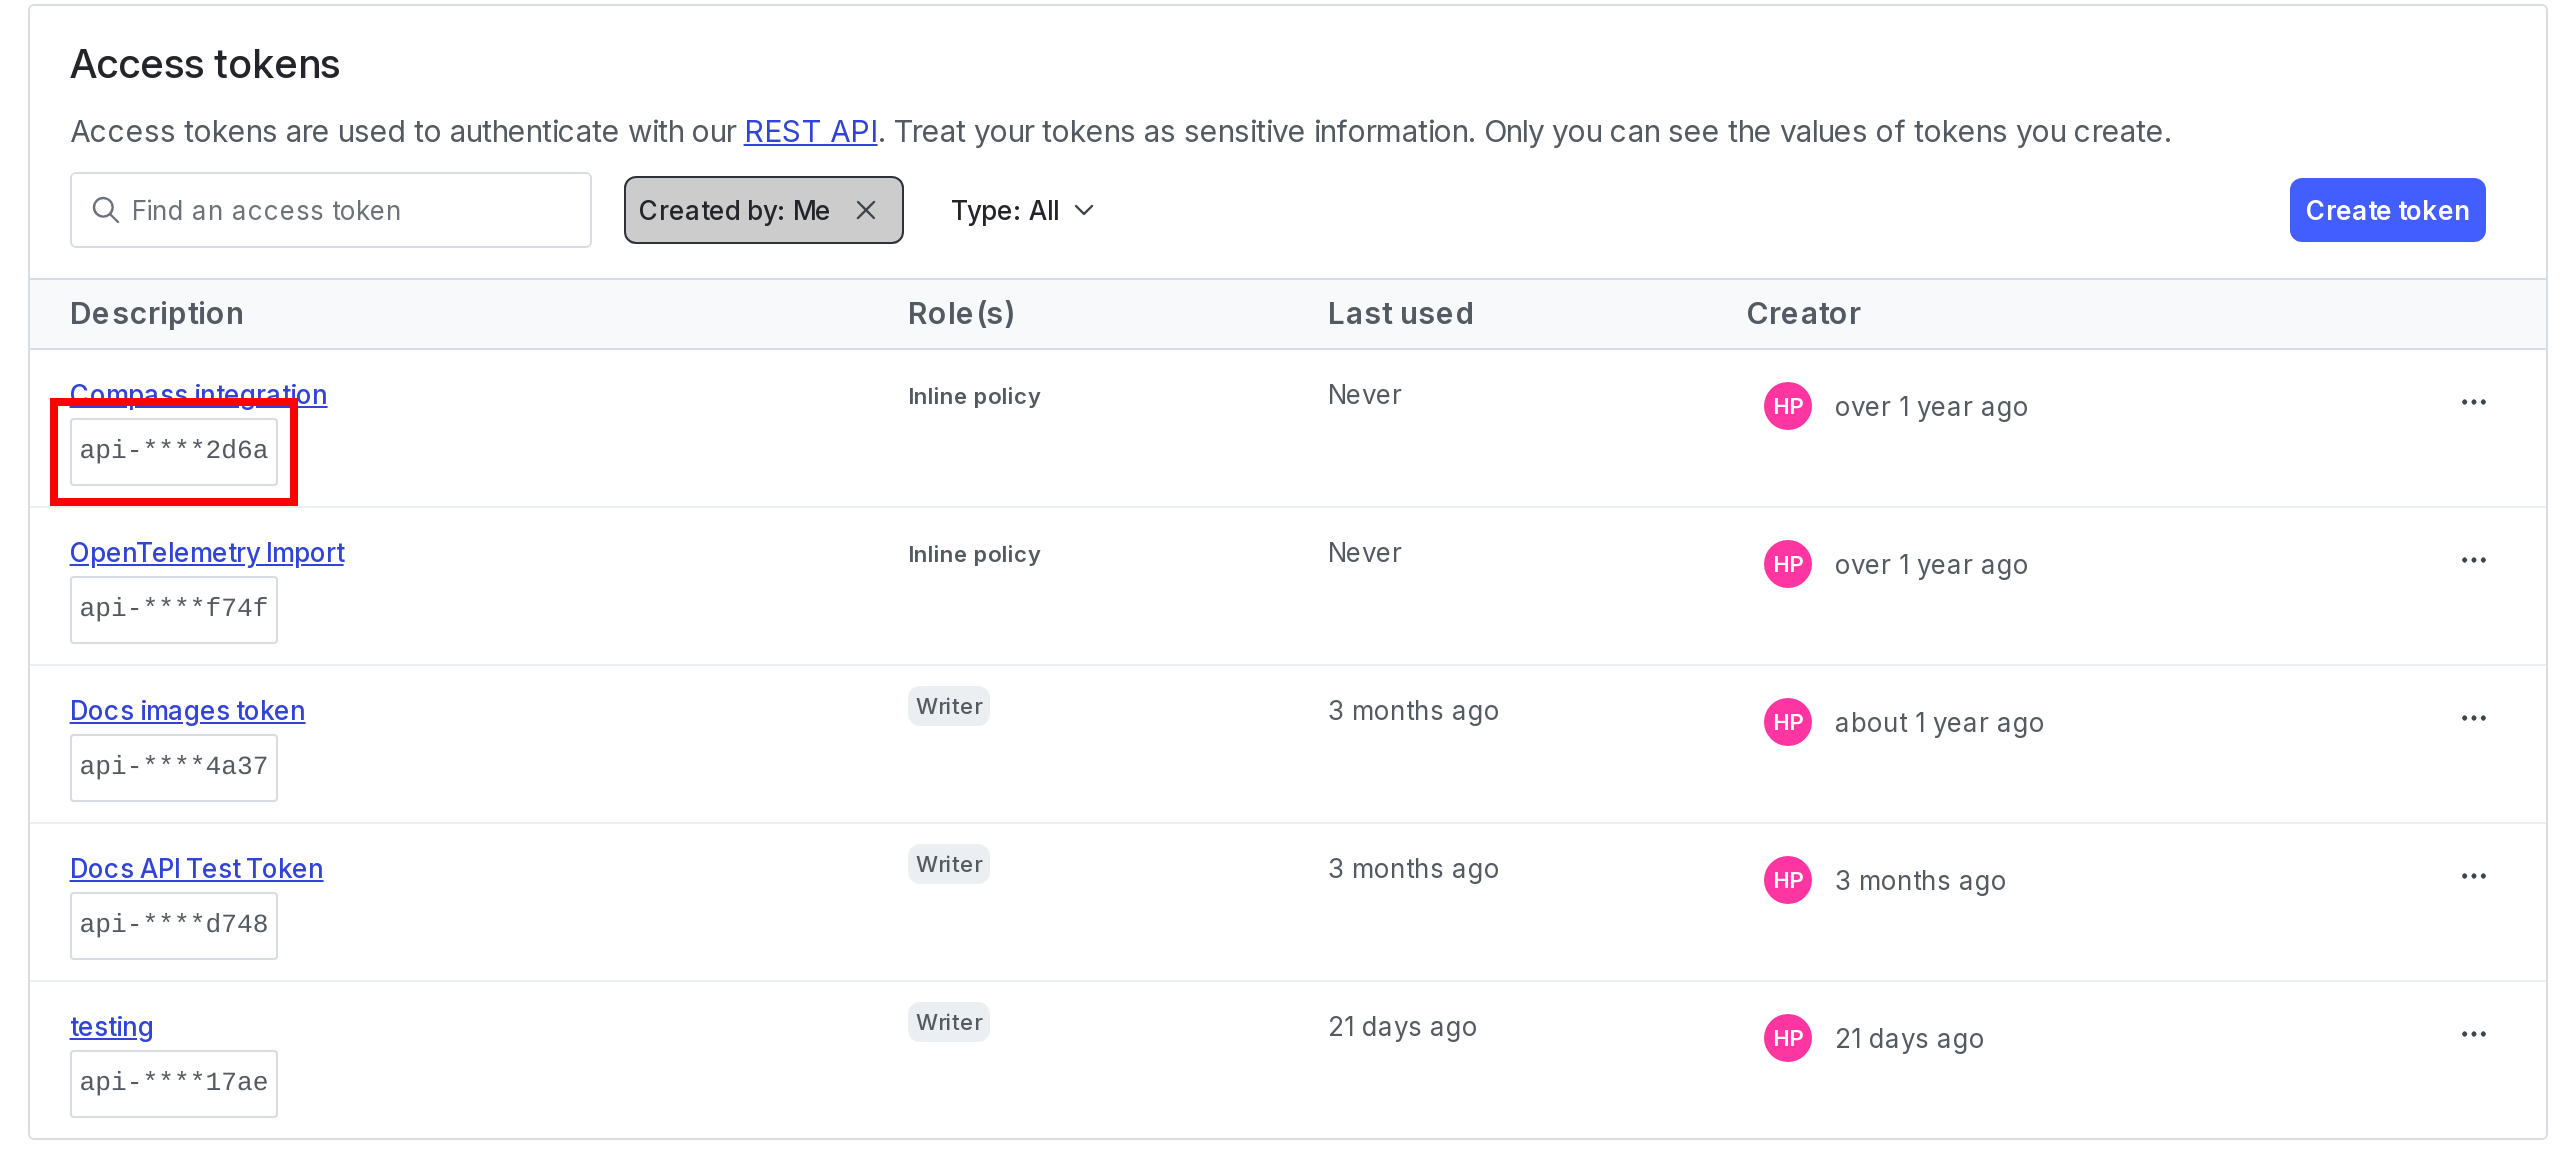Click the HP avatar next to Compass integration
This screenshot has height=1168, width=2576.
click(1787, 406)
